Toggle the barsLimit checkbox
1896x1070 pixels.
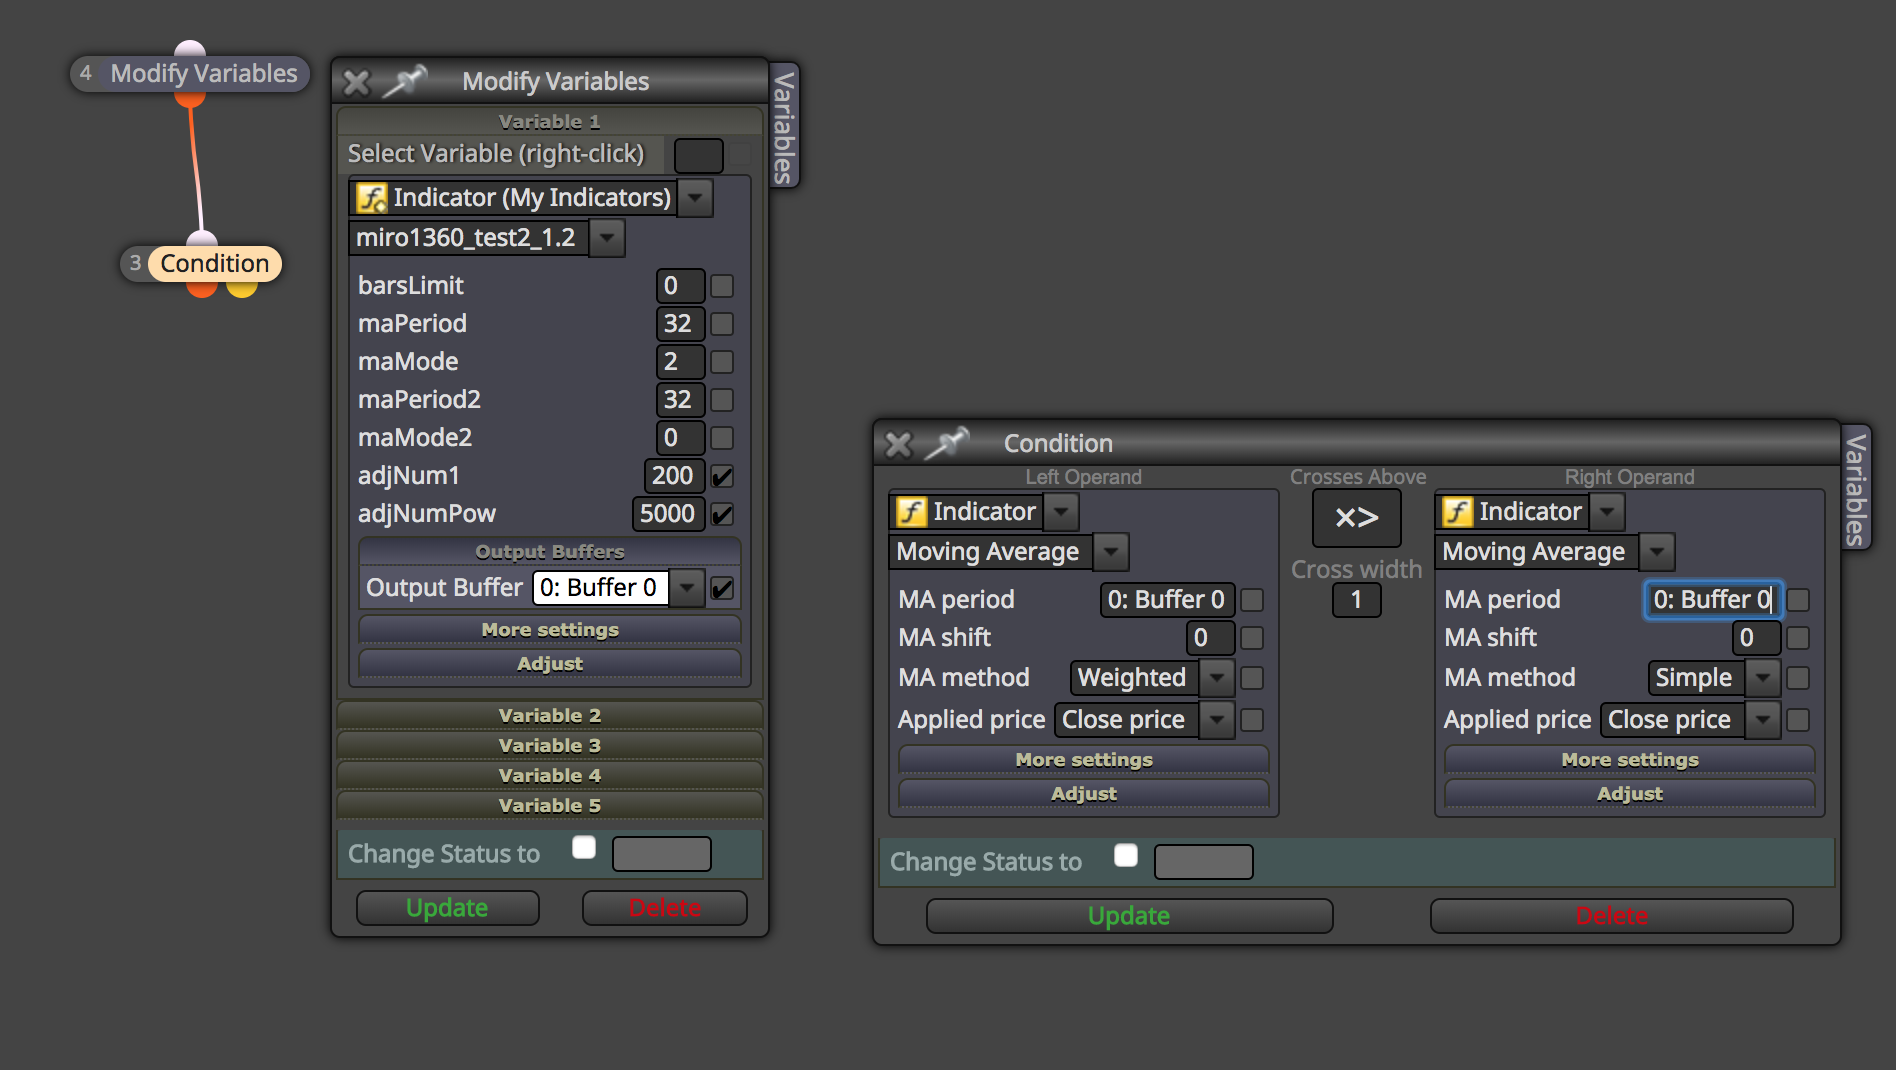point(722,286)
